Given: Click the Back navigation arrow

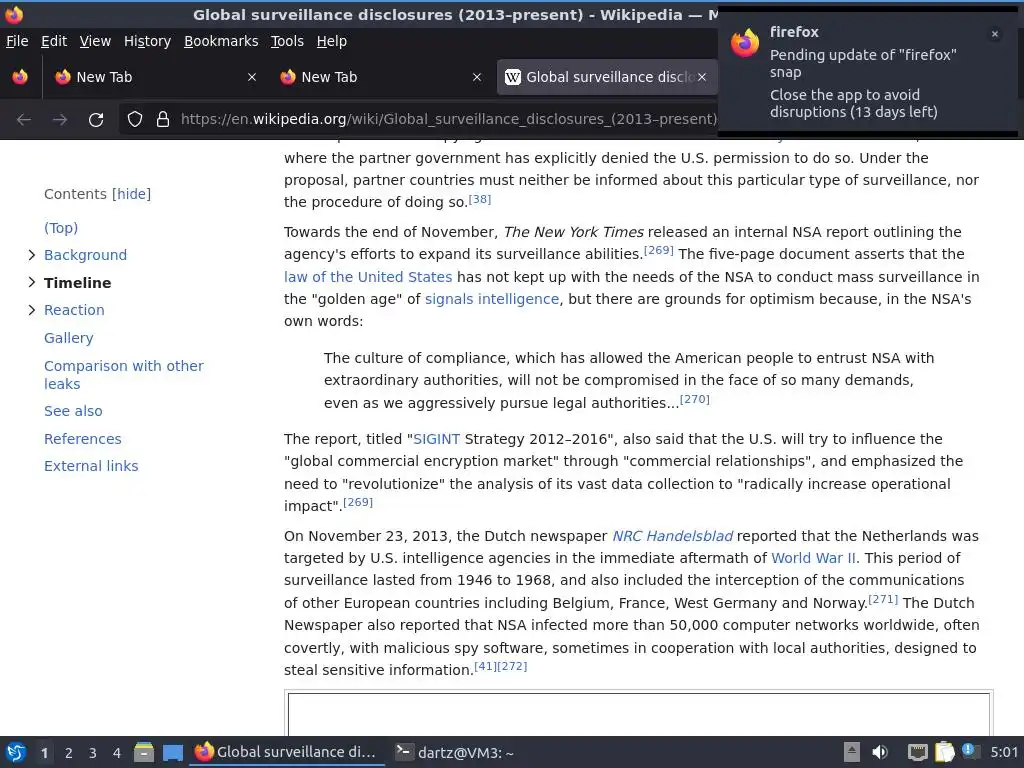Looking at the screenshot, I should coord(24,120).
